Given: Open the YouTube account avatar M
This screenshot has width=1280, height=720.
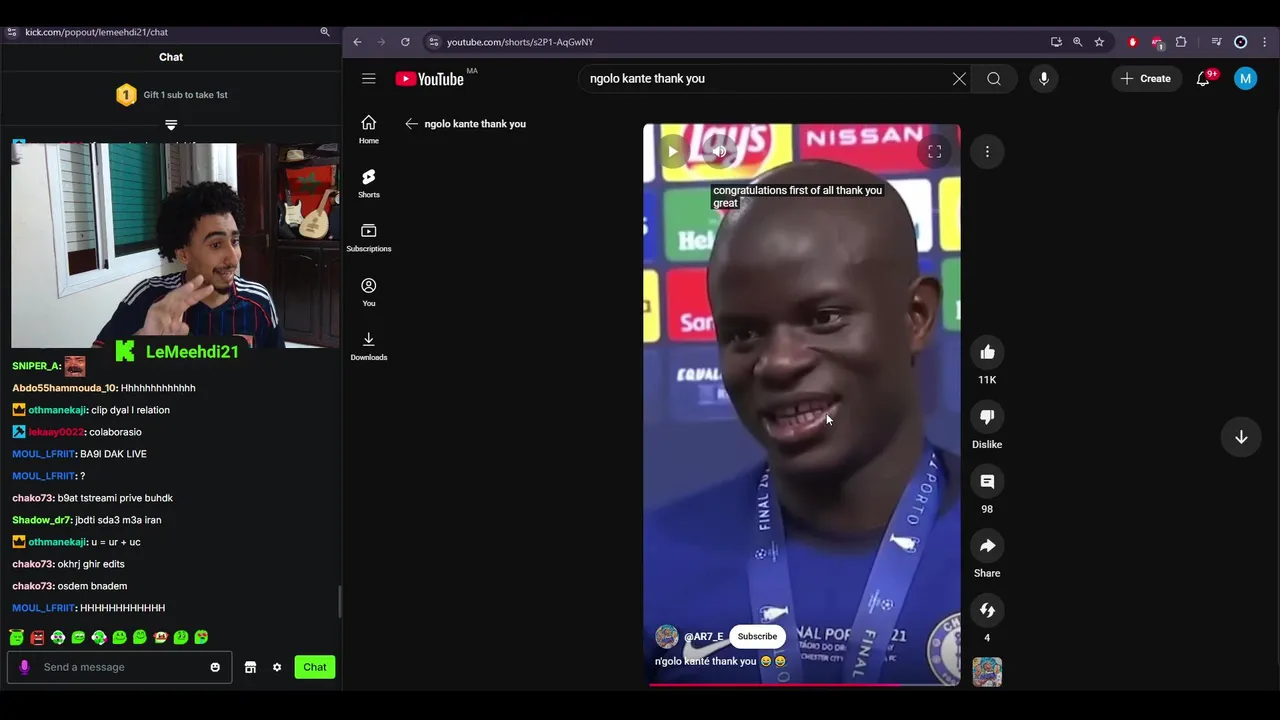Looking at the screenshot, I should click(x=1245, y=79).
